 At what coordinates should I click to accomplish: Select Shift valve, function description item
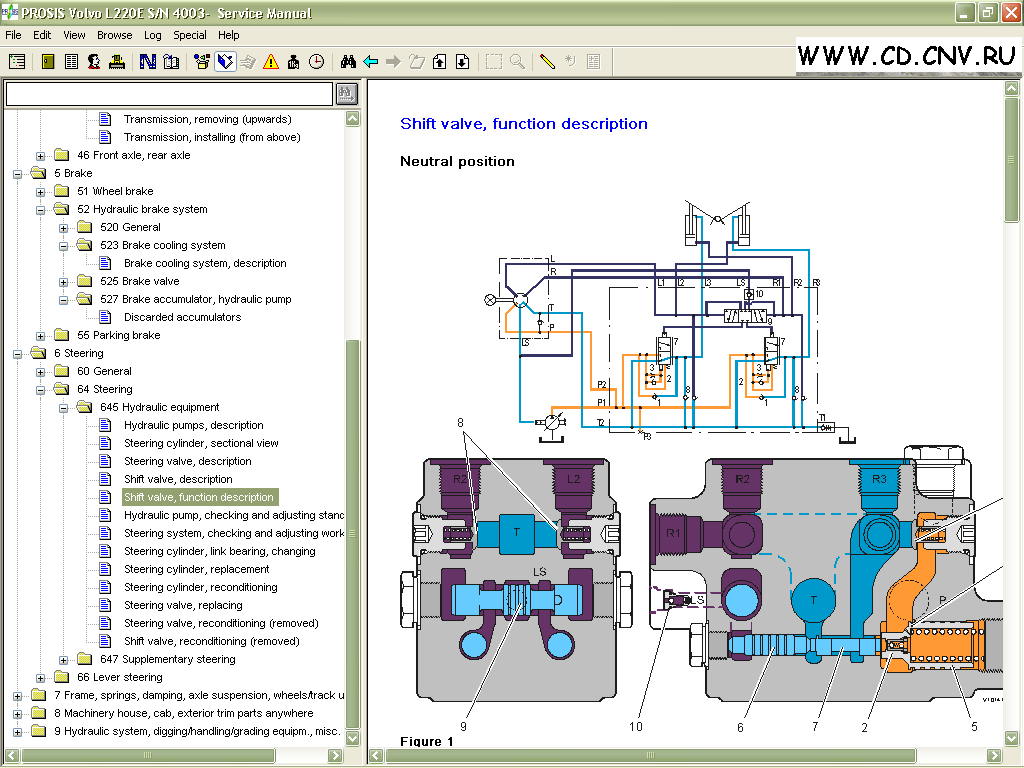point(199,497)
